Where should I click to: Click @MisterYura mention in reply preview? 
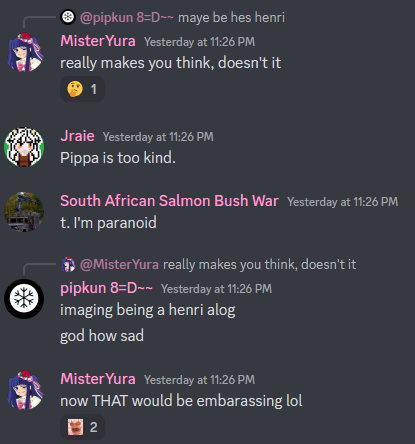[119, 264]
